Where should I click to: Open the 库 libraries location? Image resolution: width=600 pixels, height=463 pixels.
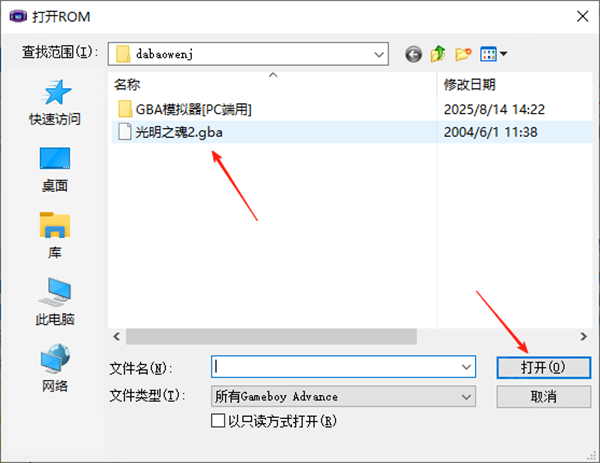(55, 235)
